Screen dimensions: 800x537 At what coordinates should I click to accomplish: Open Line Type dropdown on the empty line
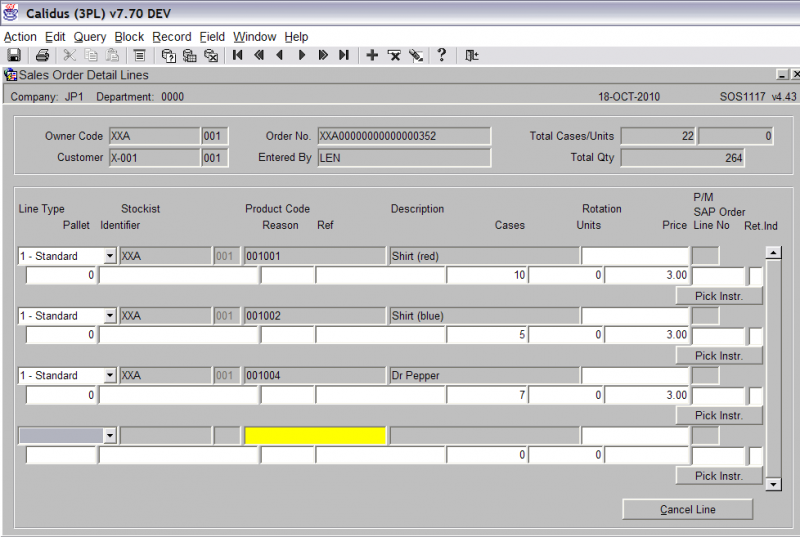[x=110, y=436]
